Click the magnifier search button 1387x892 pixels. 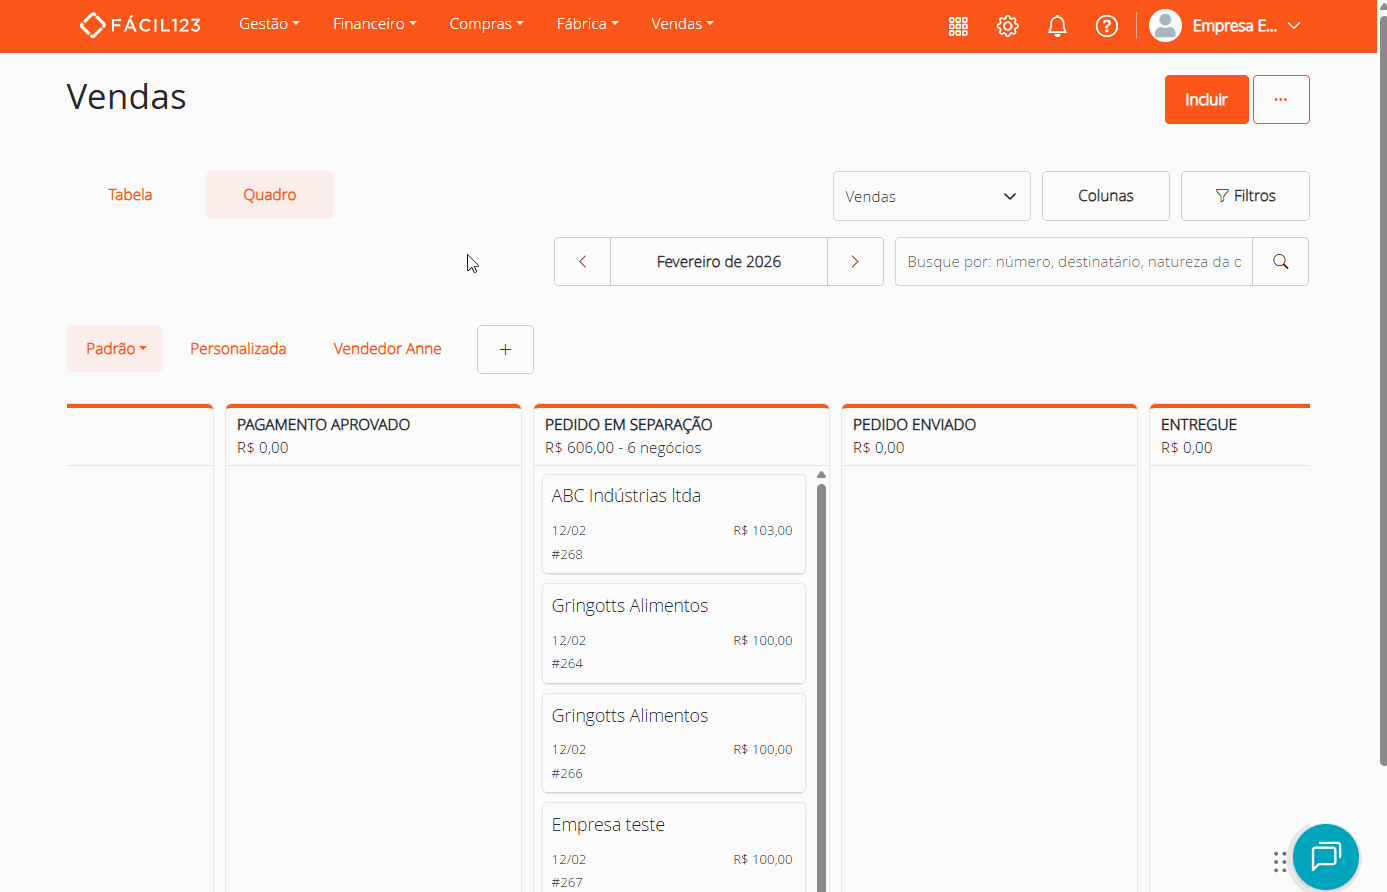[x=1280, y=262]
